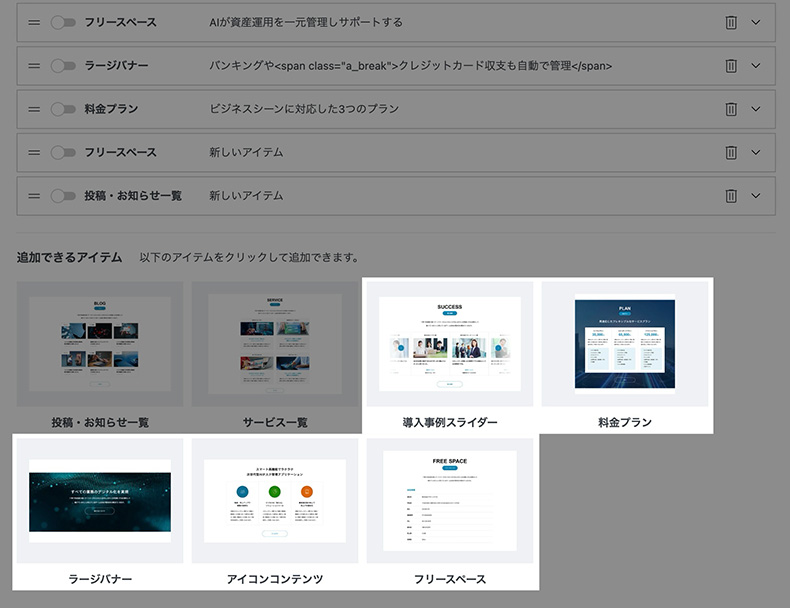The width and height of the screenshot is (790, 608).
Task: Click trash icon for AIが資産運用 フリースペース row
Action: click(731, 22)
